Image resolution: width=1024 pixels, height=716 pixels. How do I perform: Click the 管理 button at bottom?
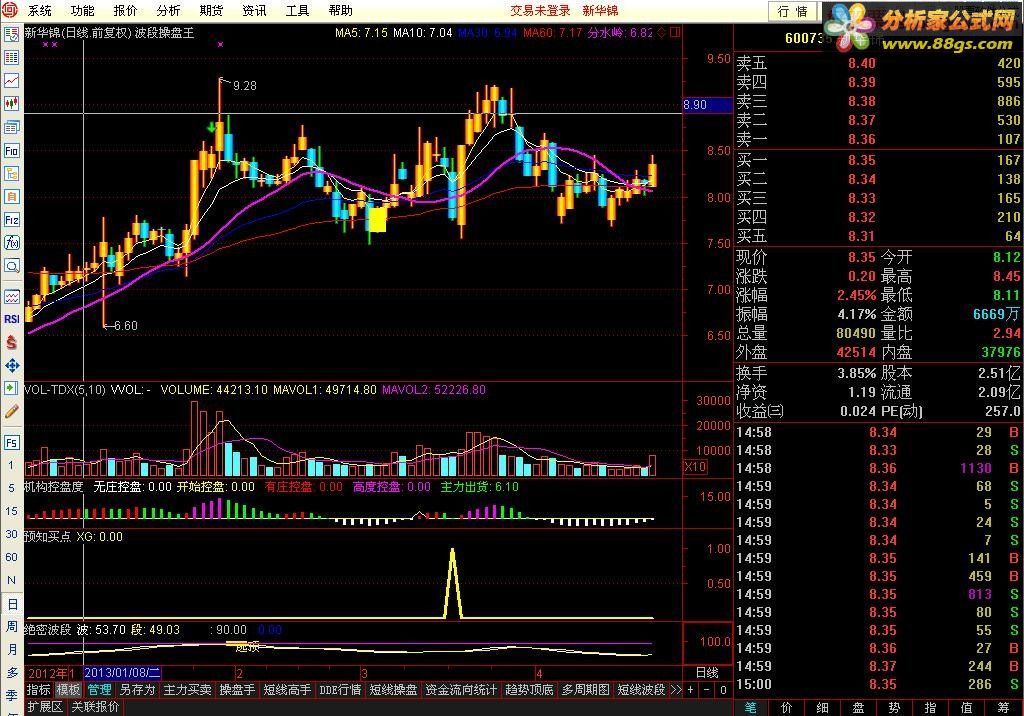(99, 690)
